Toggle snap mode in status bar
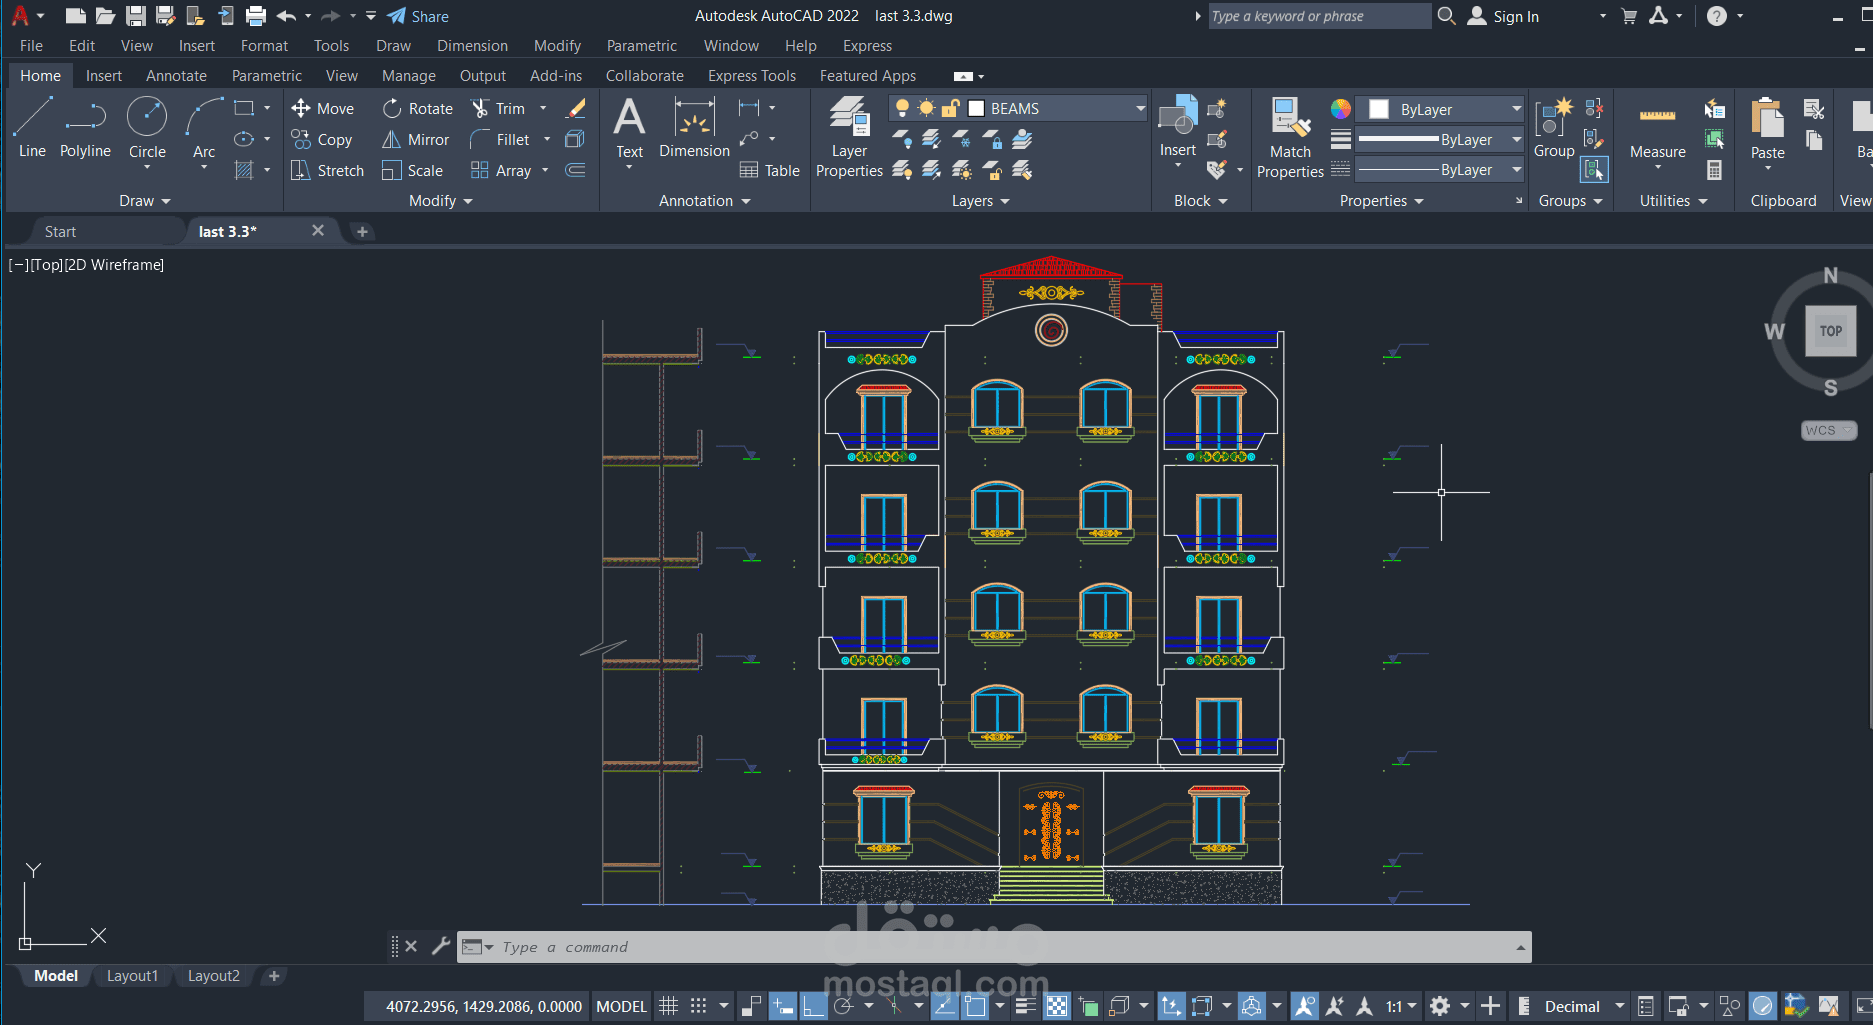 tap(699, 1006)
